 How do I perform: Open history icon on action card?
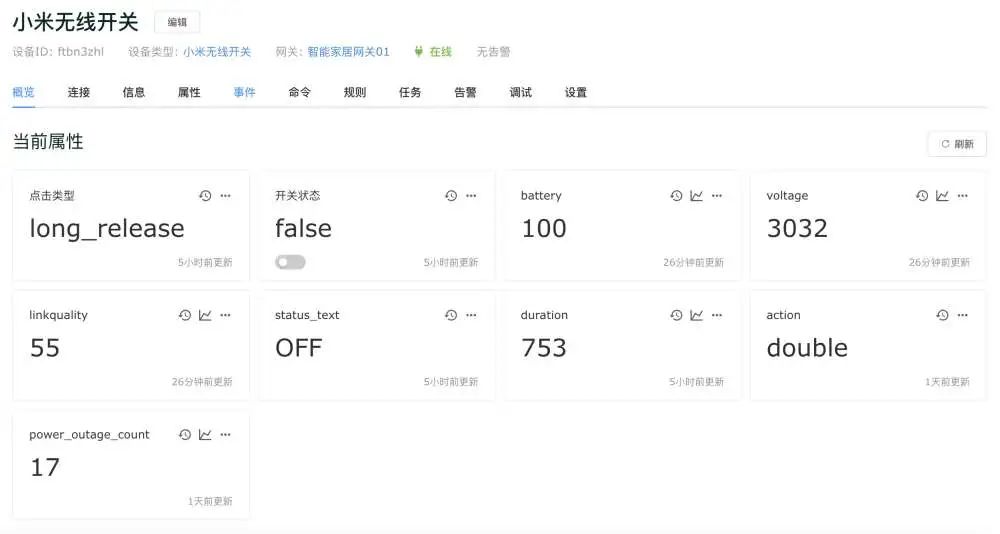click(942, 315)
